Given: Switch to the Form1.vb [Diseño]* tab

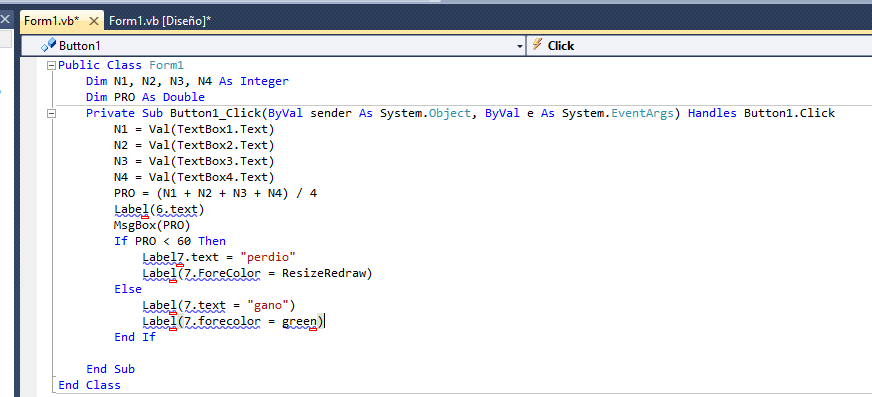Looking at the screenshot, I should [160, 21].
